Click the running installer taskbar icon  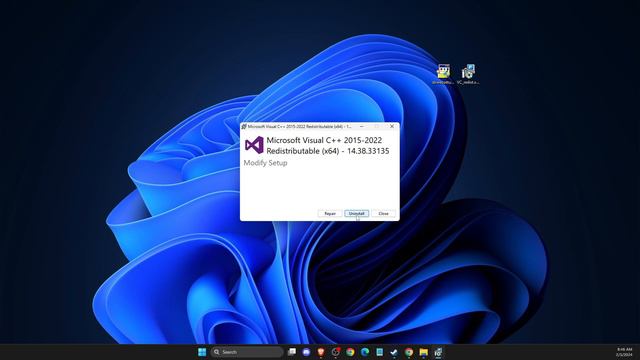point(438,352)
